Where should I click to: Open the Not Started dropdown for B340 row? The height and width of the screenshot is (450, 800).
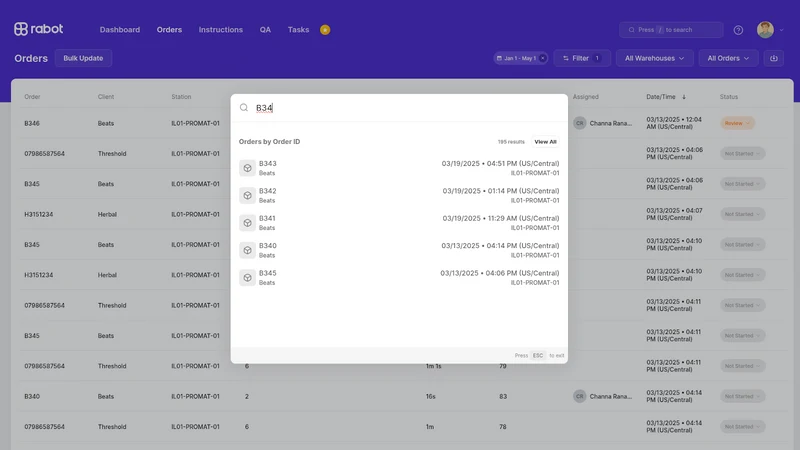coord(742,396)
